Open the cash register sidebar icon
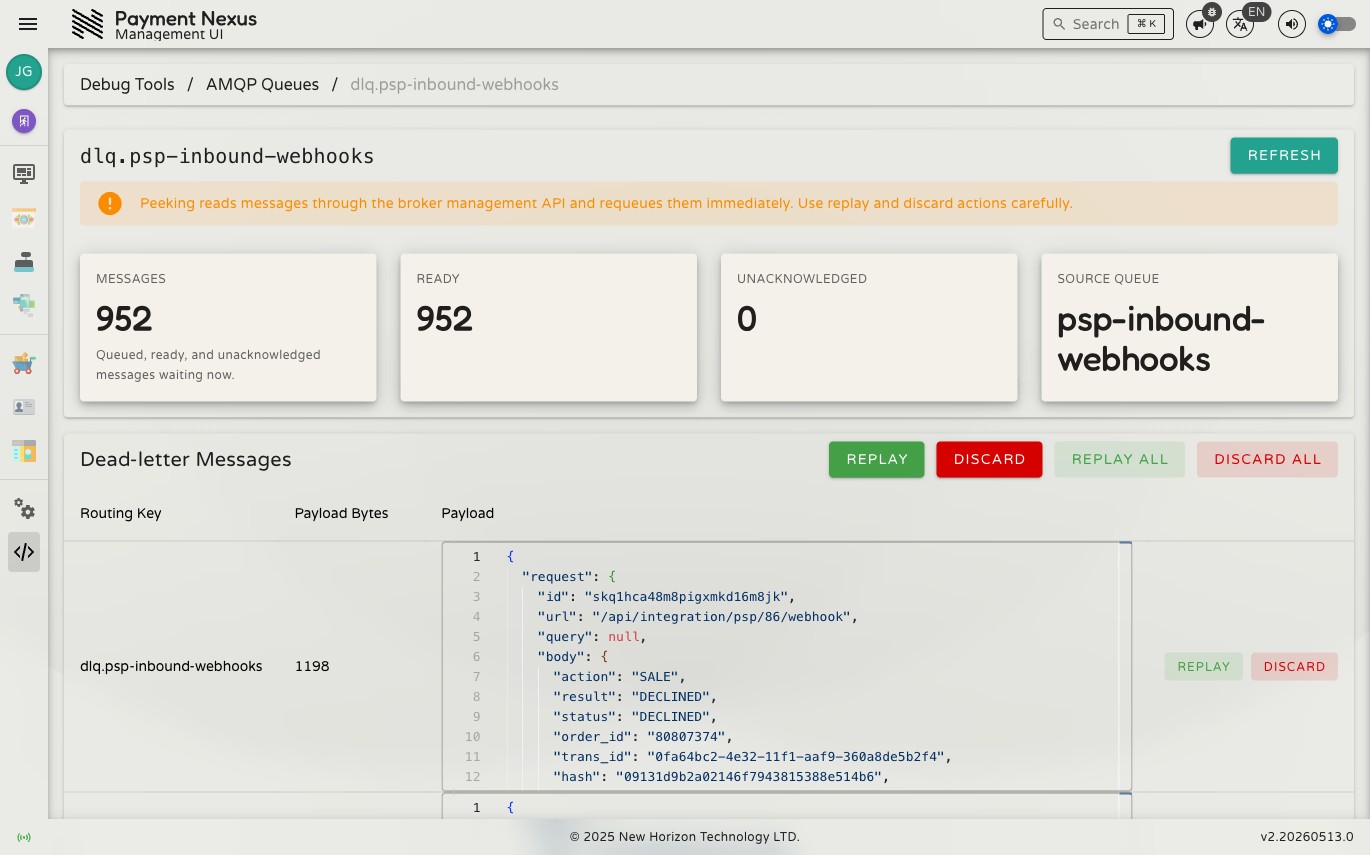Viewport: 1370px width, 855px height. point(24,262)
